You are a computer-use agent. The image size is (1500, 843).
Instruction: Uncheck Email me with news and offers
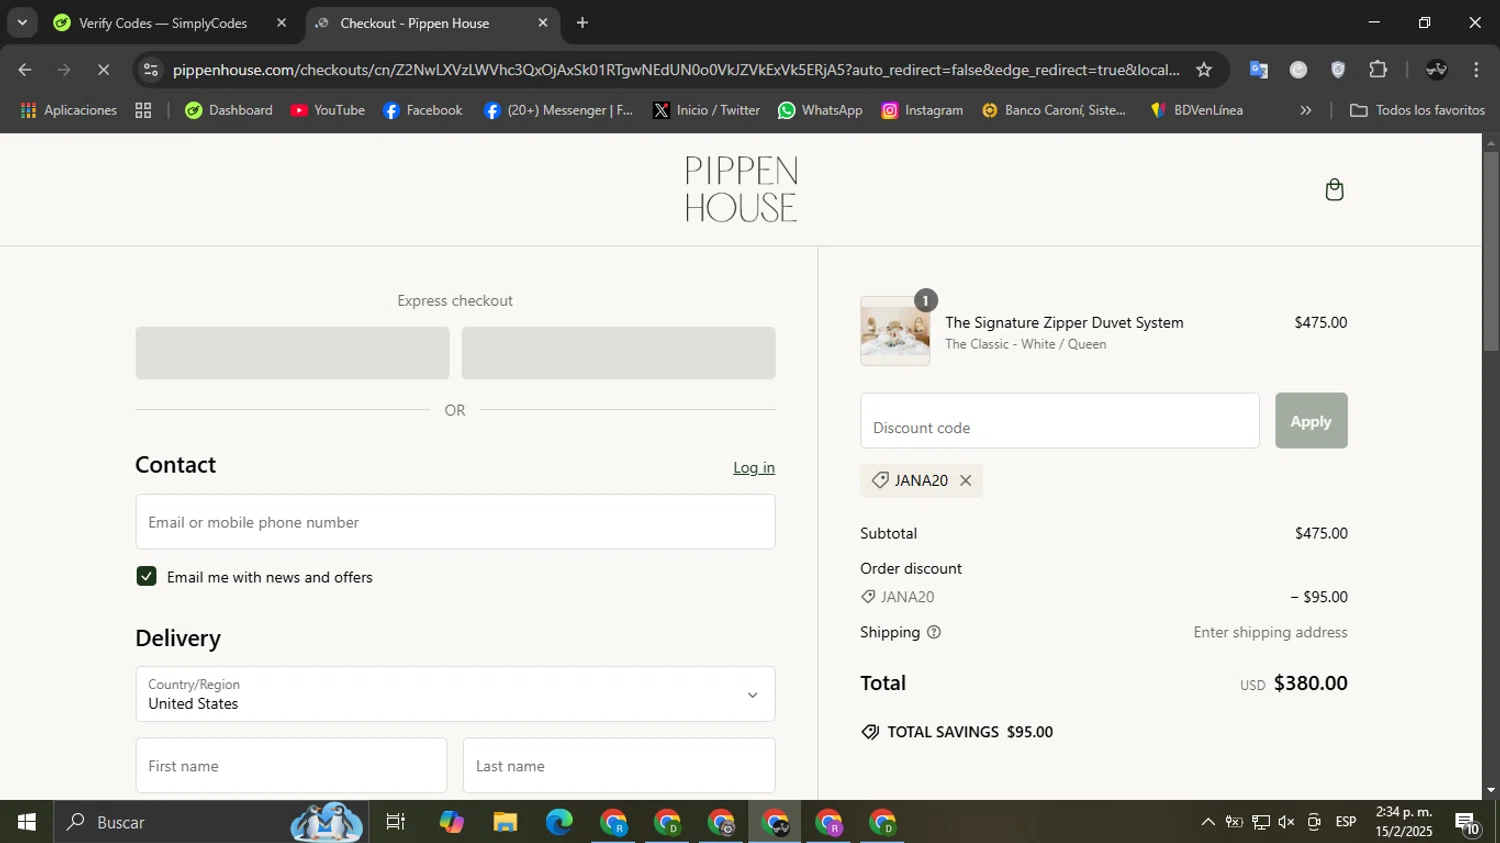(146, 577)
